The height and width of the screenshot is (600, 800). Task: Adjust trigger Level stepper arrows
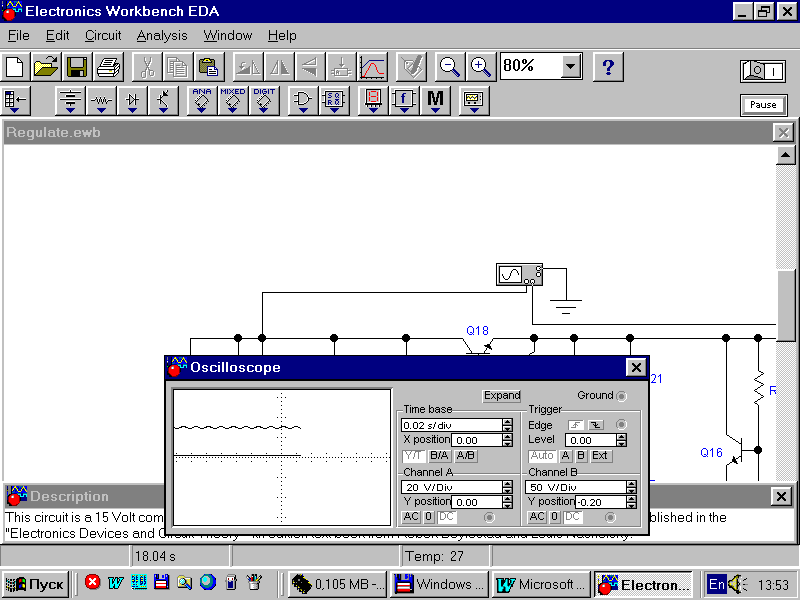tap(621, 440)
